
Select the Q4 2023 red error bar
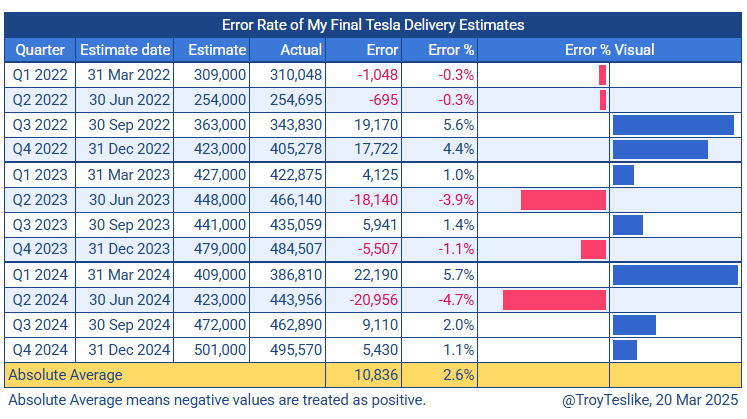click(593, 250)
